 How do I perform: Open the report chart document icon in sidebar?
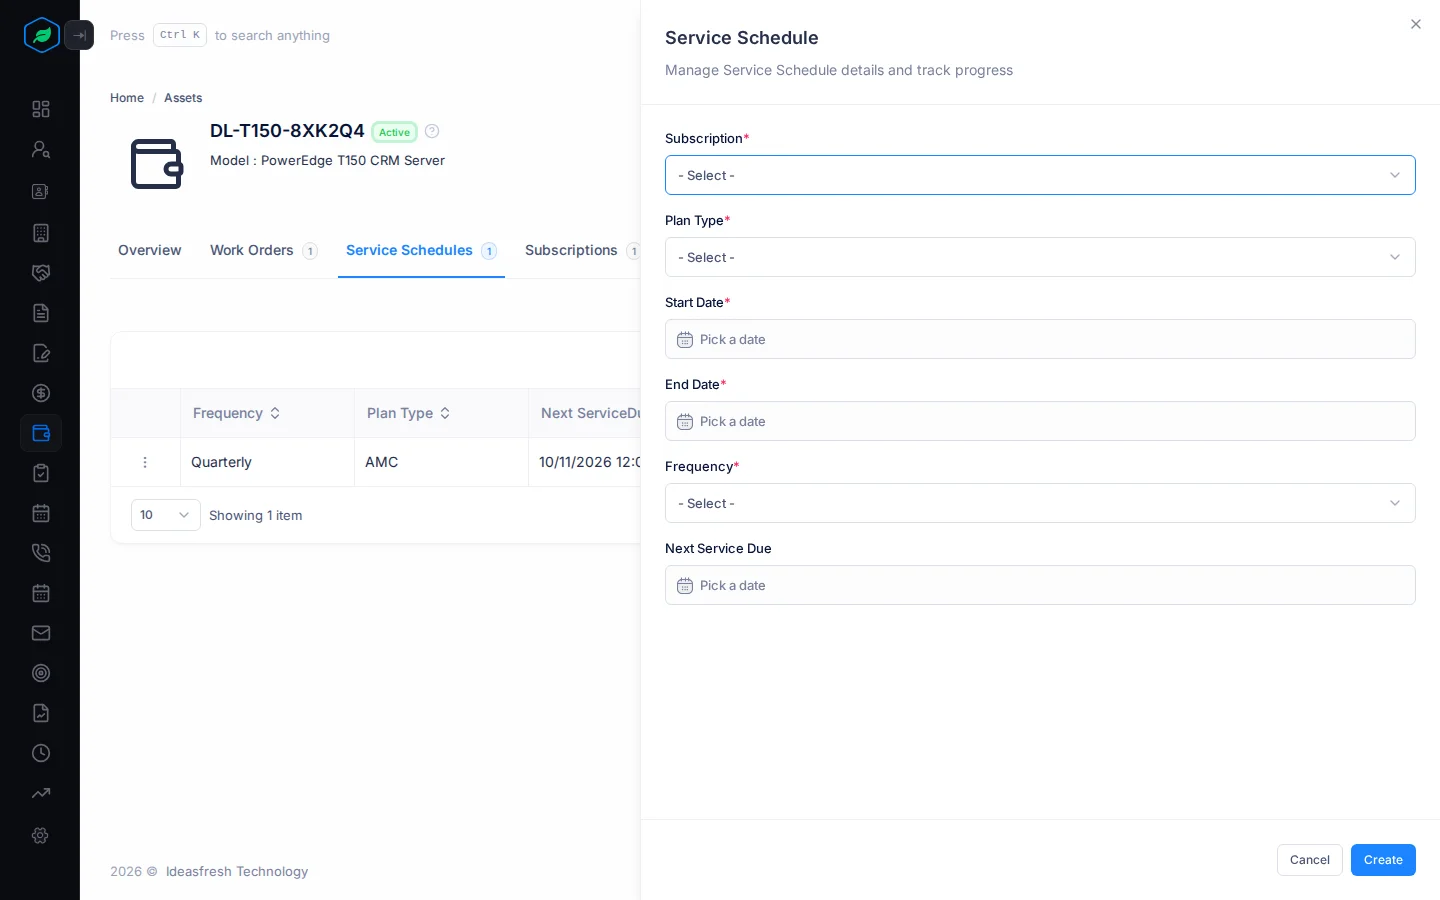click(x=41, y=713)
